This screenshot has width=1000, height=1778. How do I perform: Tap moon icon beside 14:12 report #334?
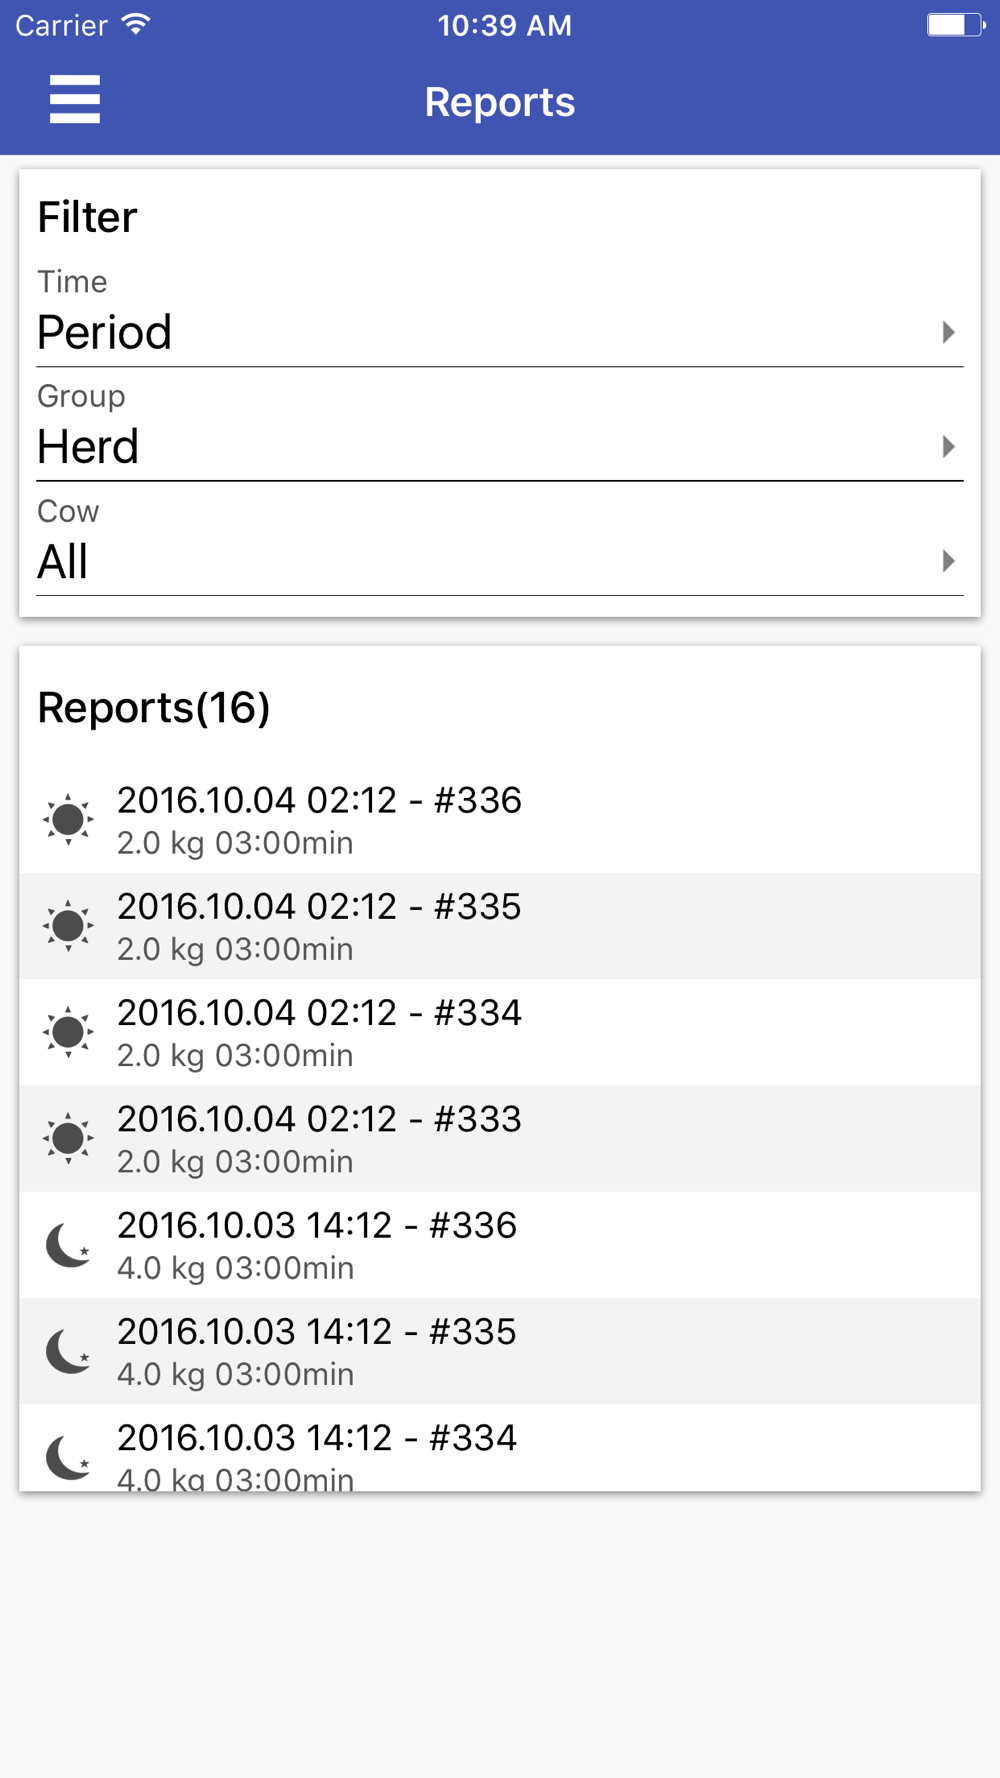[x=68, y=1457]
